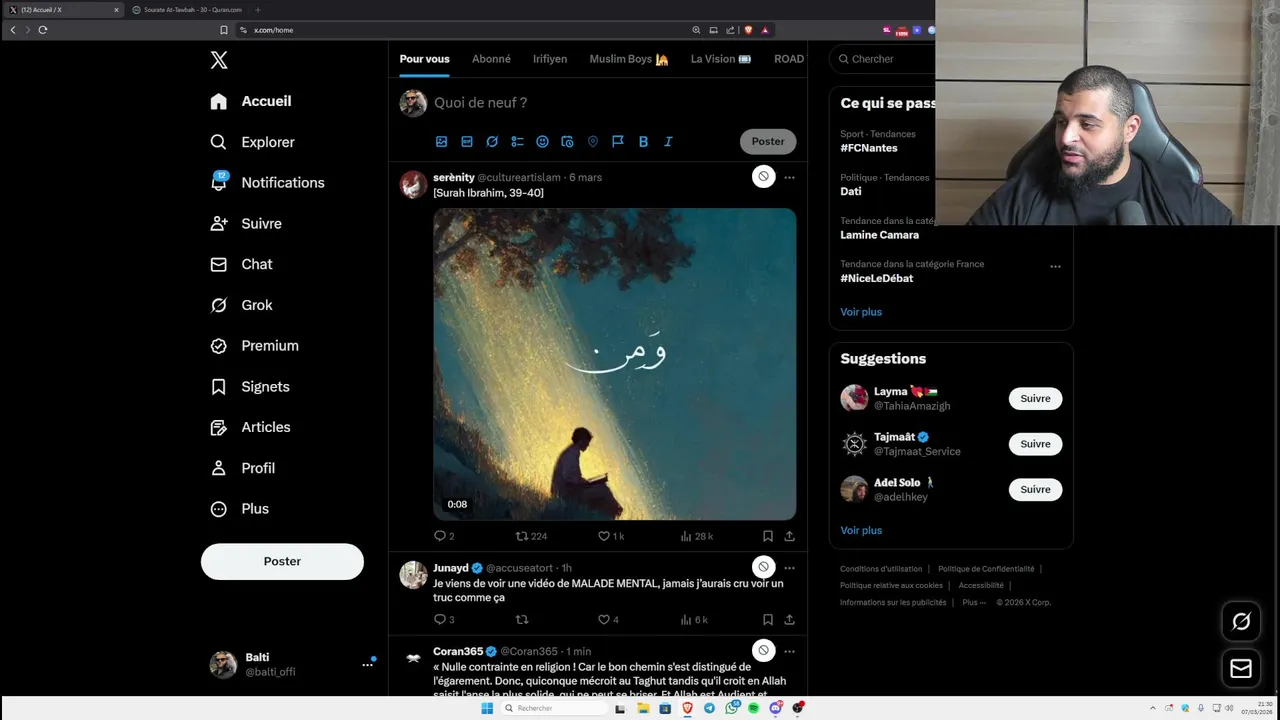Follow Adel Solo with the Suivre button

click(x=1035, y=489)
